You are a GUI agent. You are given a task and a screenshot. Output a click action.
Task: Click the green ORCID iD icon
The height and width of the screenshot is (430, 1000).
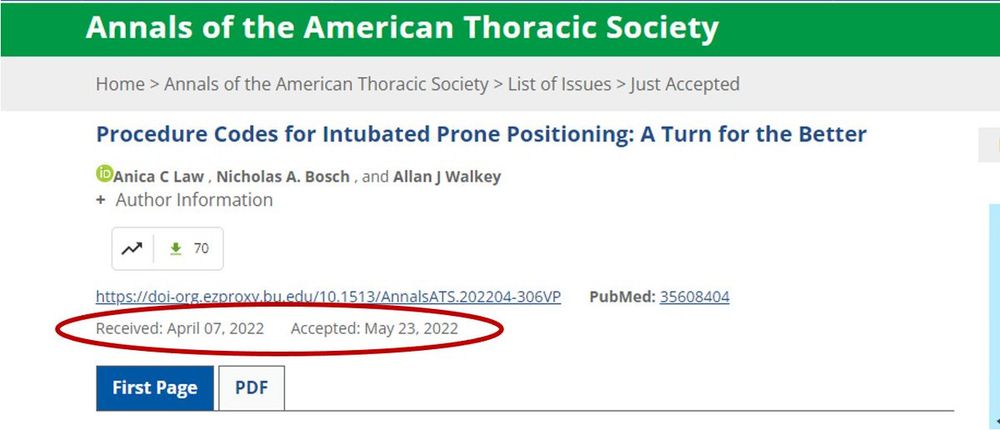coord(105,174)
